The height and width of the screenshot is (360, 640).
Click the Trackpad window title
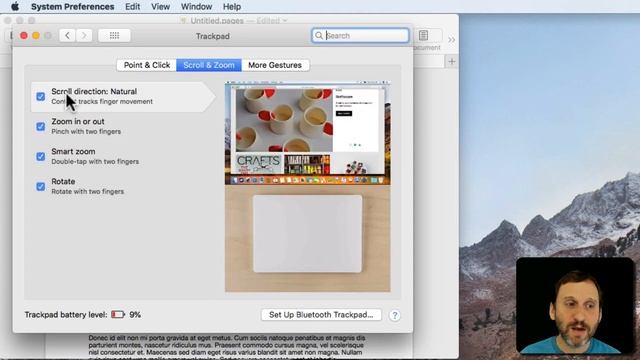coord(213,36)
